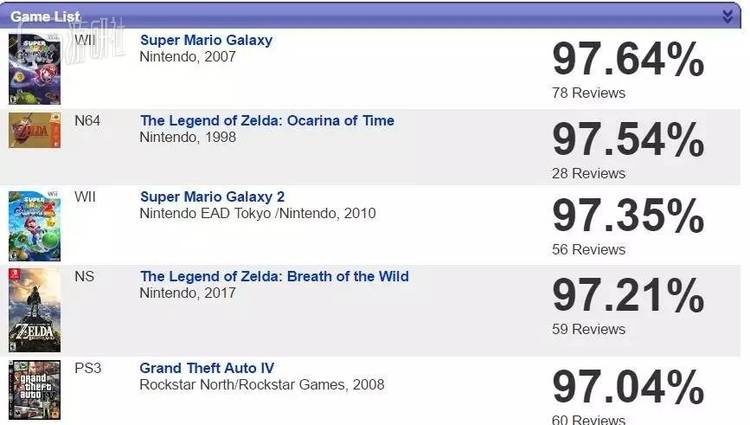The image size is (750, 425).
Task: Open The Legend of Zelda: Breath of the Wild
Action: pos(274,276)
